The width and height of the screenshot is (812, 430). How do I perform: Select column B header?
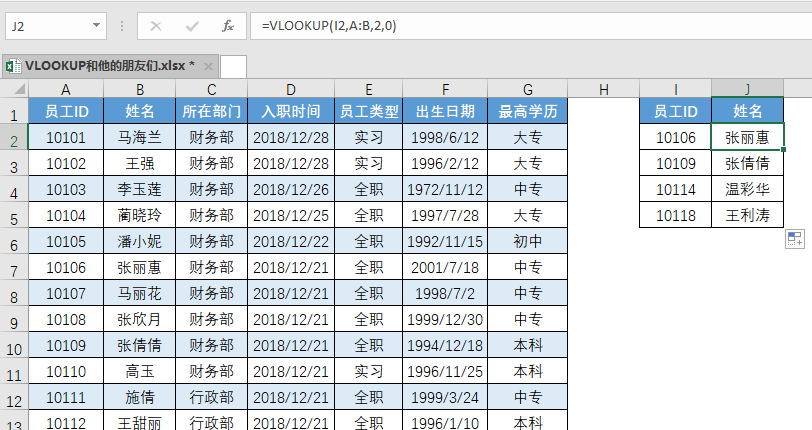(140, 89)
